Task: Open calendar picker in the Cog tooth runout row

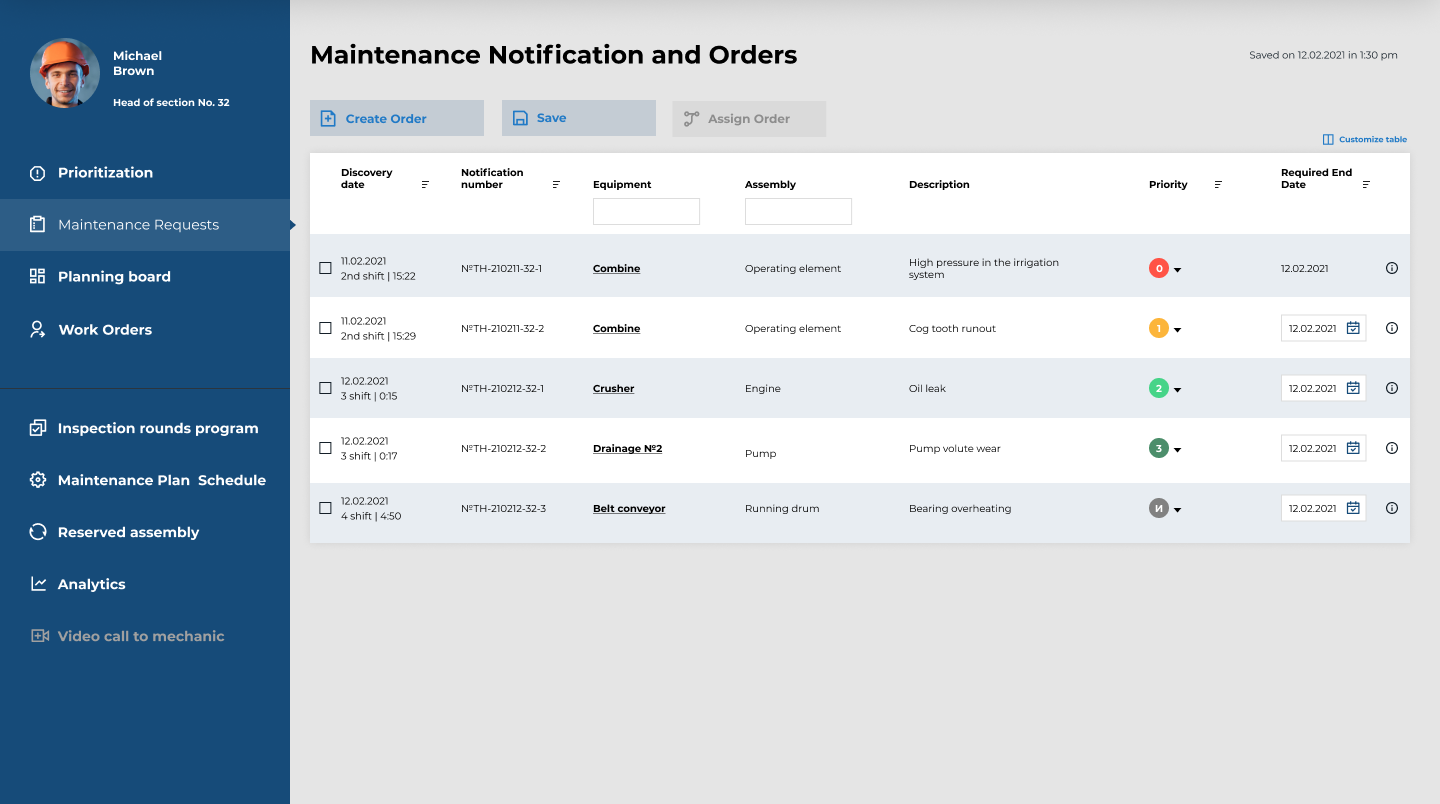Action: pyautogui.click(x=1353, y=328)
